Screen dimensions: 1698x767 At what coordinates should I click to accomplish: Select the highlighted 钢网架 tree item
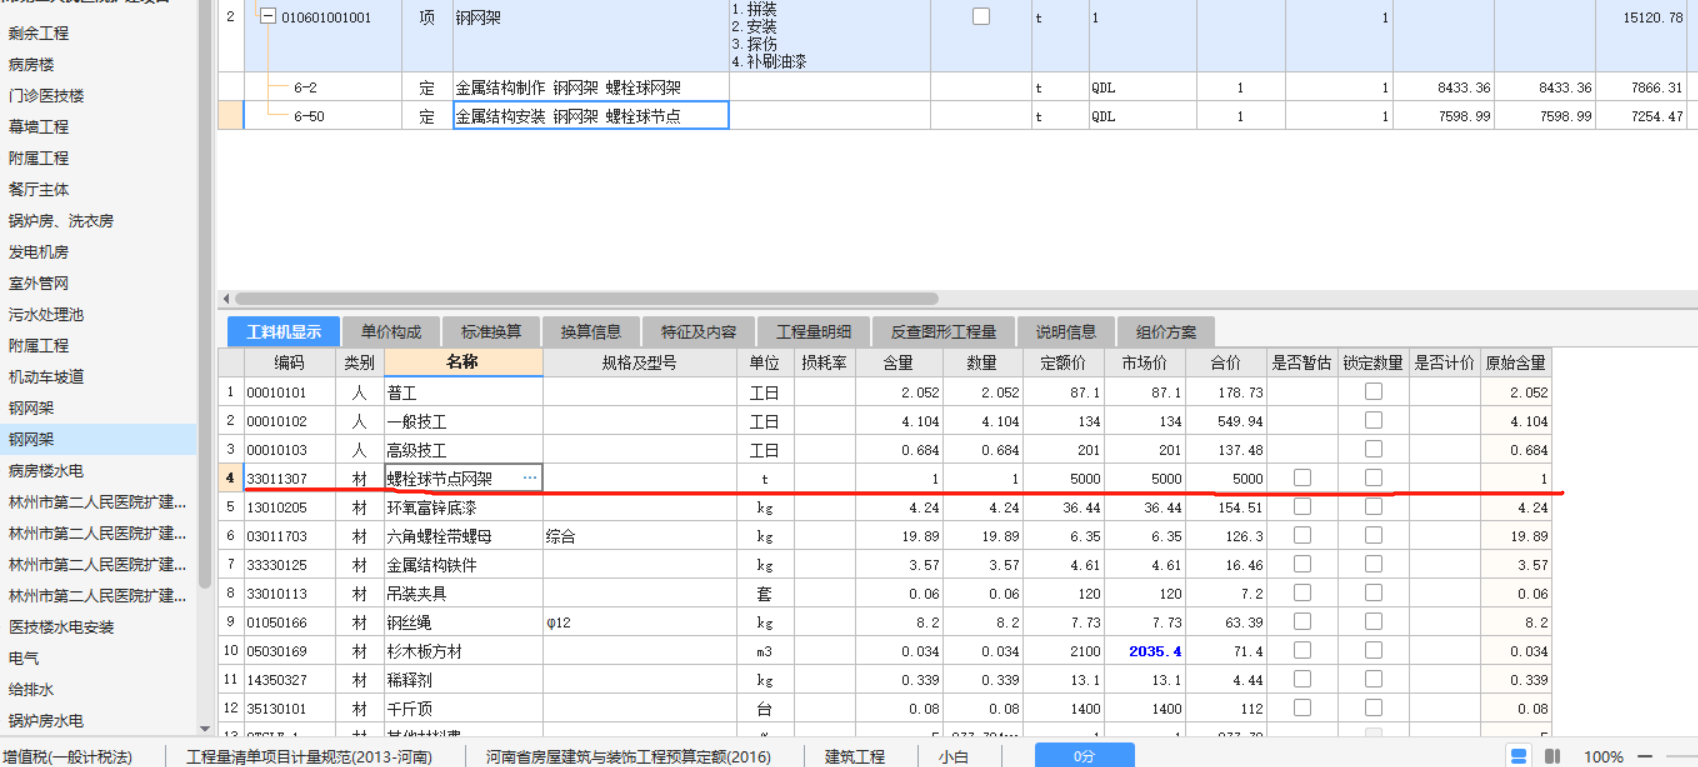(98, 439)
